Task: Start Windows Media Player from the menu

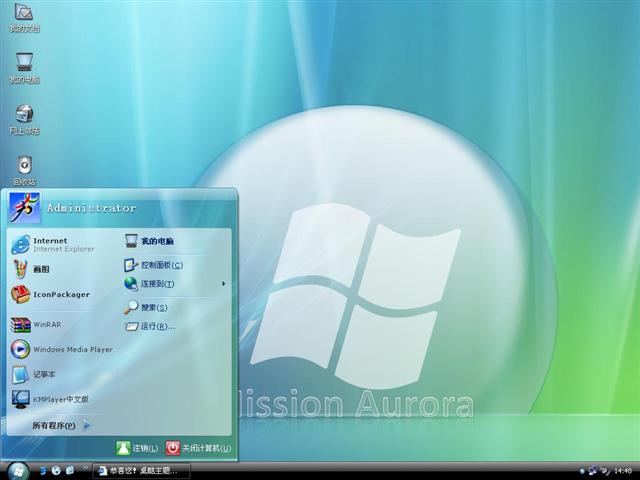Action: [61, 349]
